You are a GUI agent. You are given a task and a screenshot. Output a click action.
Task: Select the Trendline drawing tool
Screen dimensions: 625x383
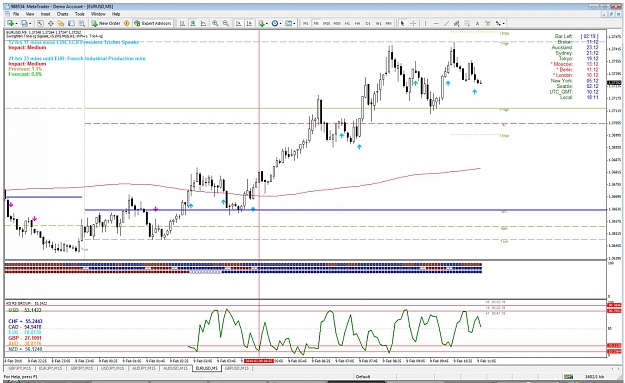(x=446, y=24)
